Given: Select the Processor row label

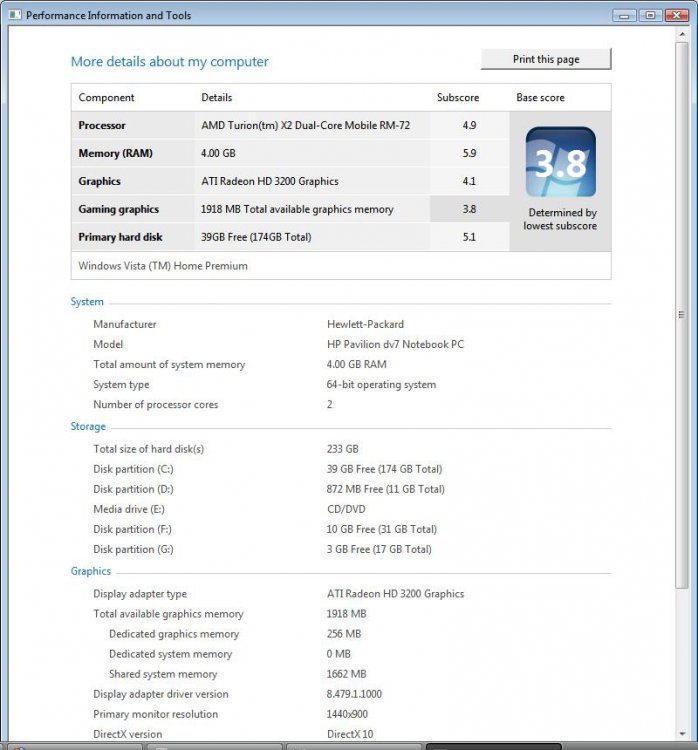Looking at the screenshot, I should click(x=102, y=126).
